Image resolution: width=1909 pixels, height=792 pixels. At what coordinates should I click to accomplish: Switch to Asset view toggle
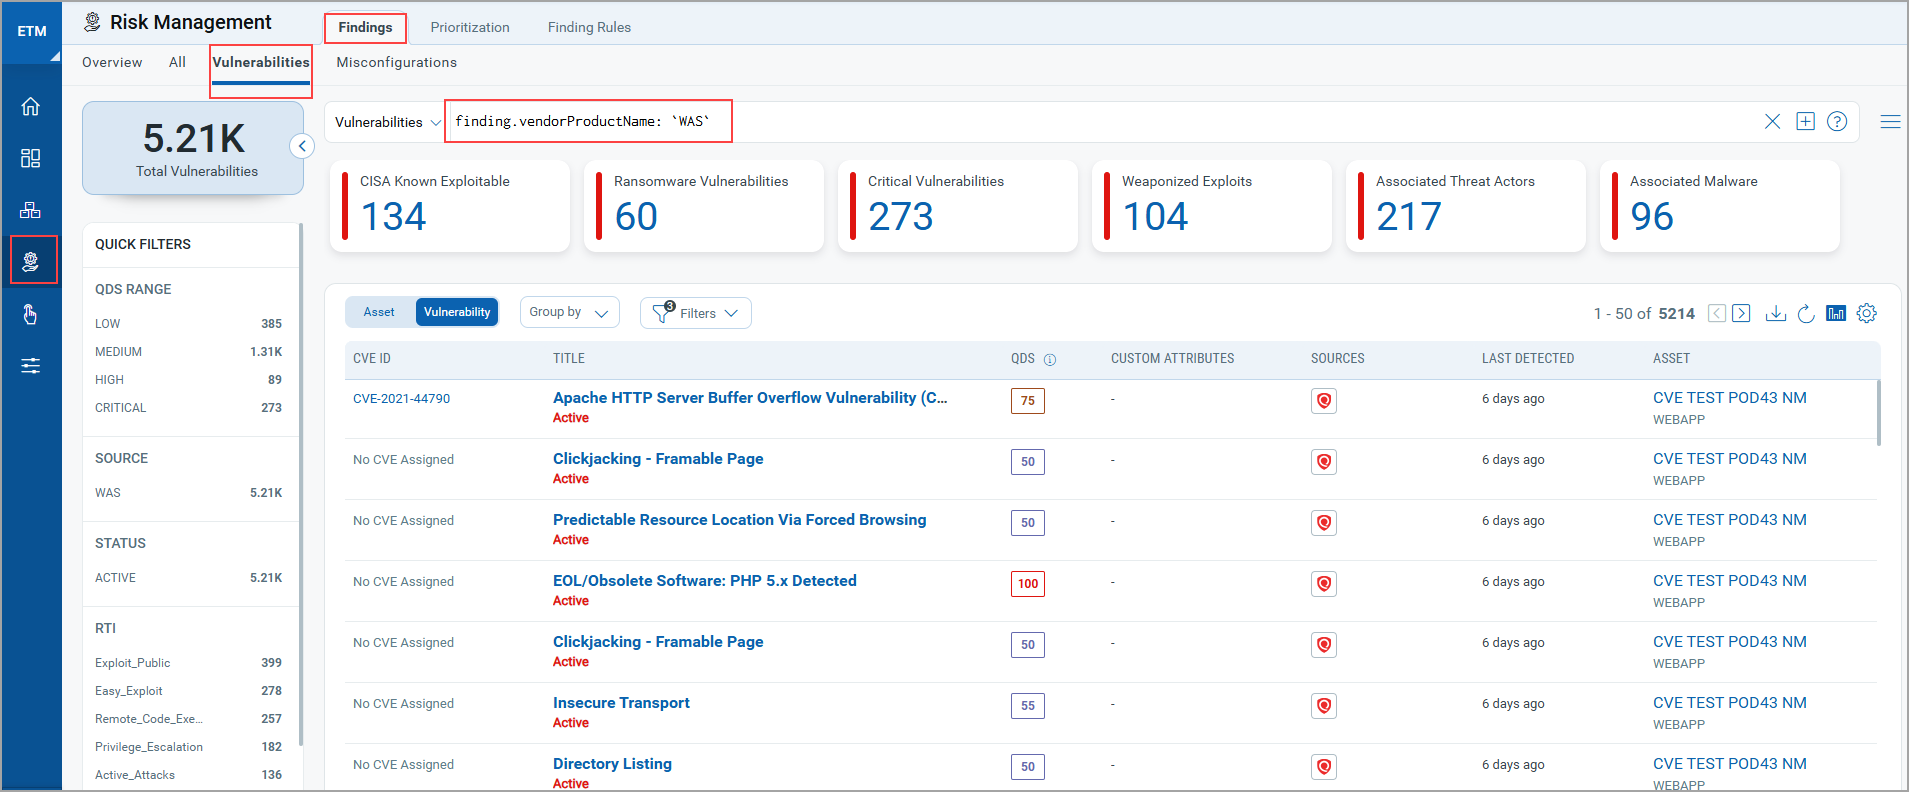coord(379,312)
